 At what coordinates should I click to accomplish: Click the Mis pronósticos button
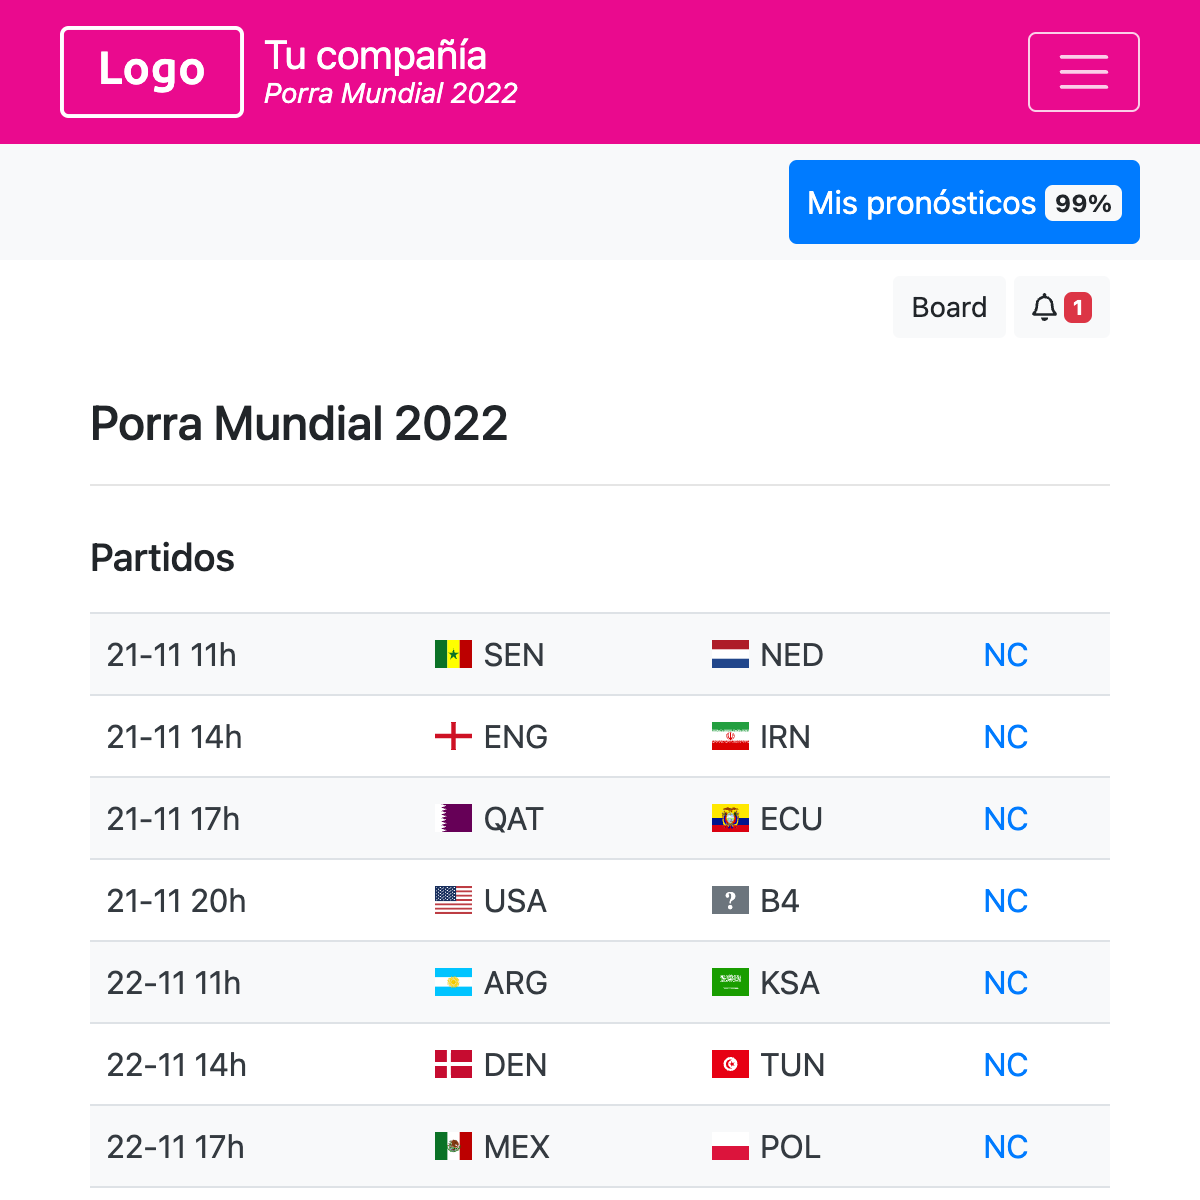click(963, 202)
